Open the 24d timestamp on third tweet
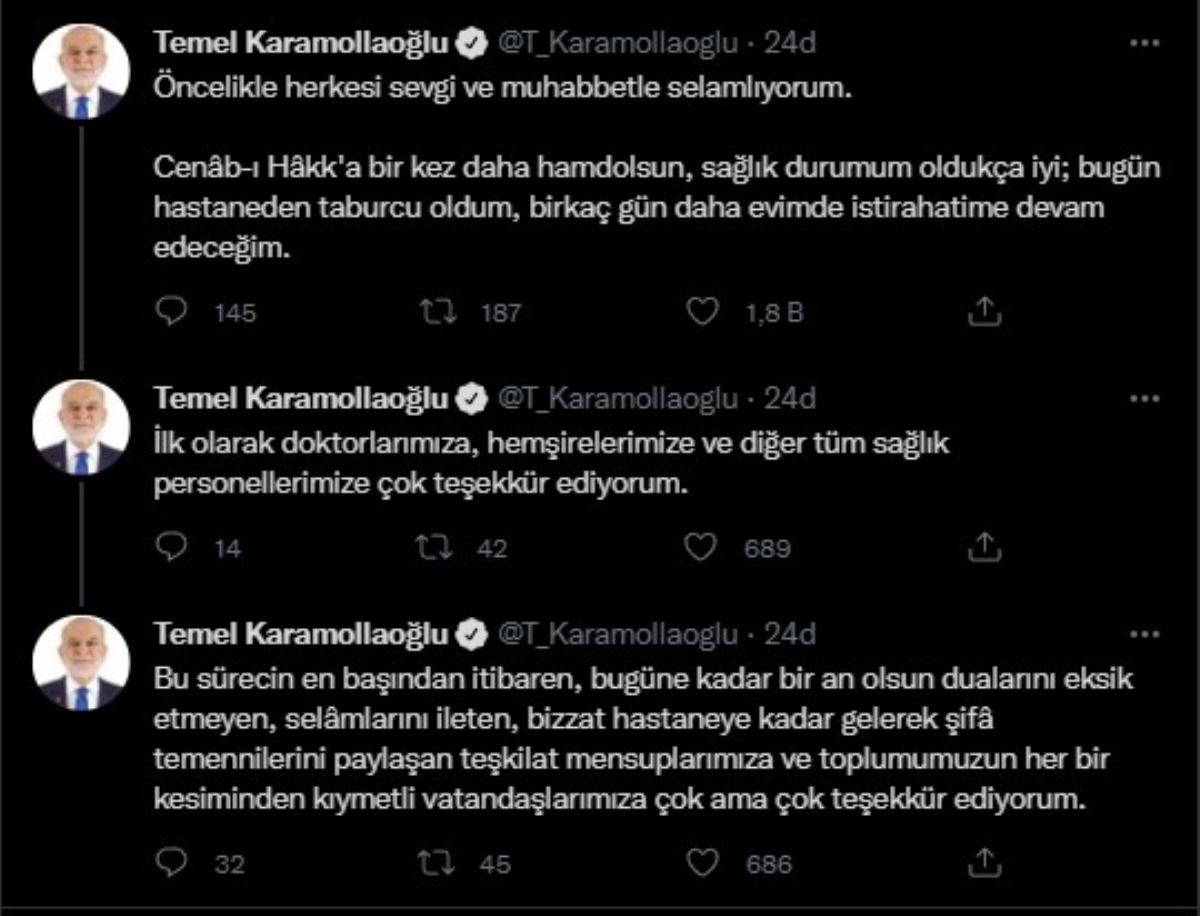The height and width of the screenshot is (916, 1200). (790, 634)
